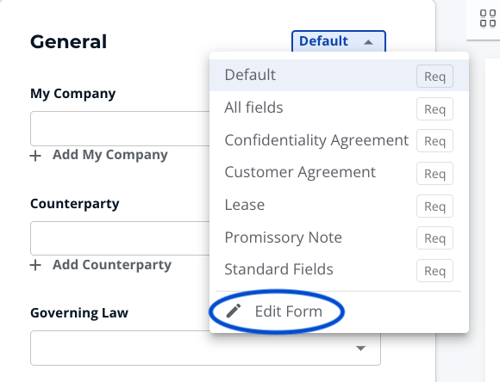The height and width of the screenshot is (382, 500).
Task: Click the plus icon for Add Counterparty
Action: (x=35, y=265)
